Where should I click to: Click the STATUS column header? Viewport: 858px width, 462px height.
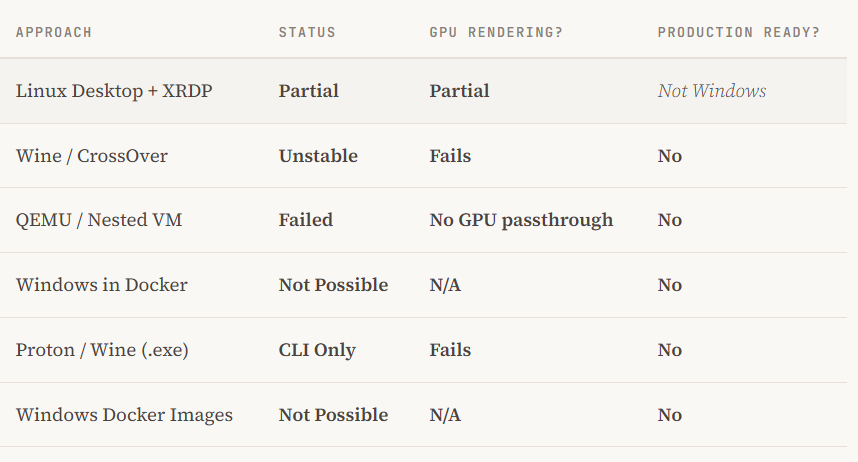(307, 32)
